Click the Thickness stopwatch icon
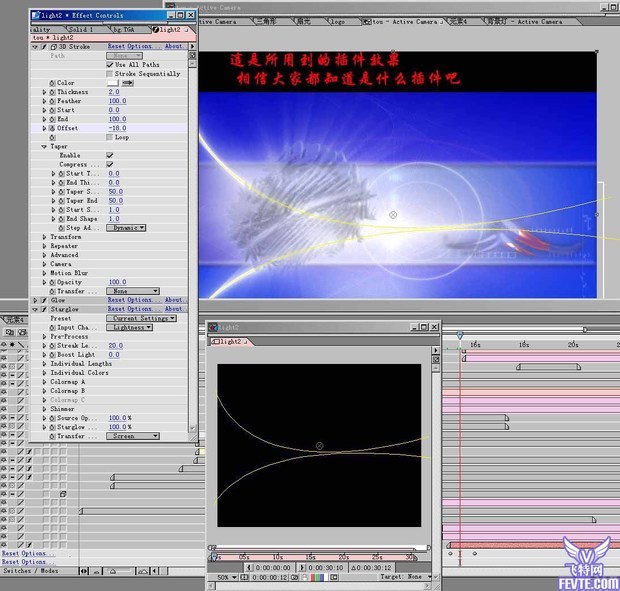Viewport: 620px width, 591px height. tap(52, 92)
